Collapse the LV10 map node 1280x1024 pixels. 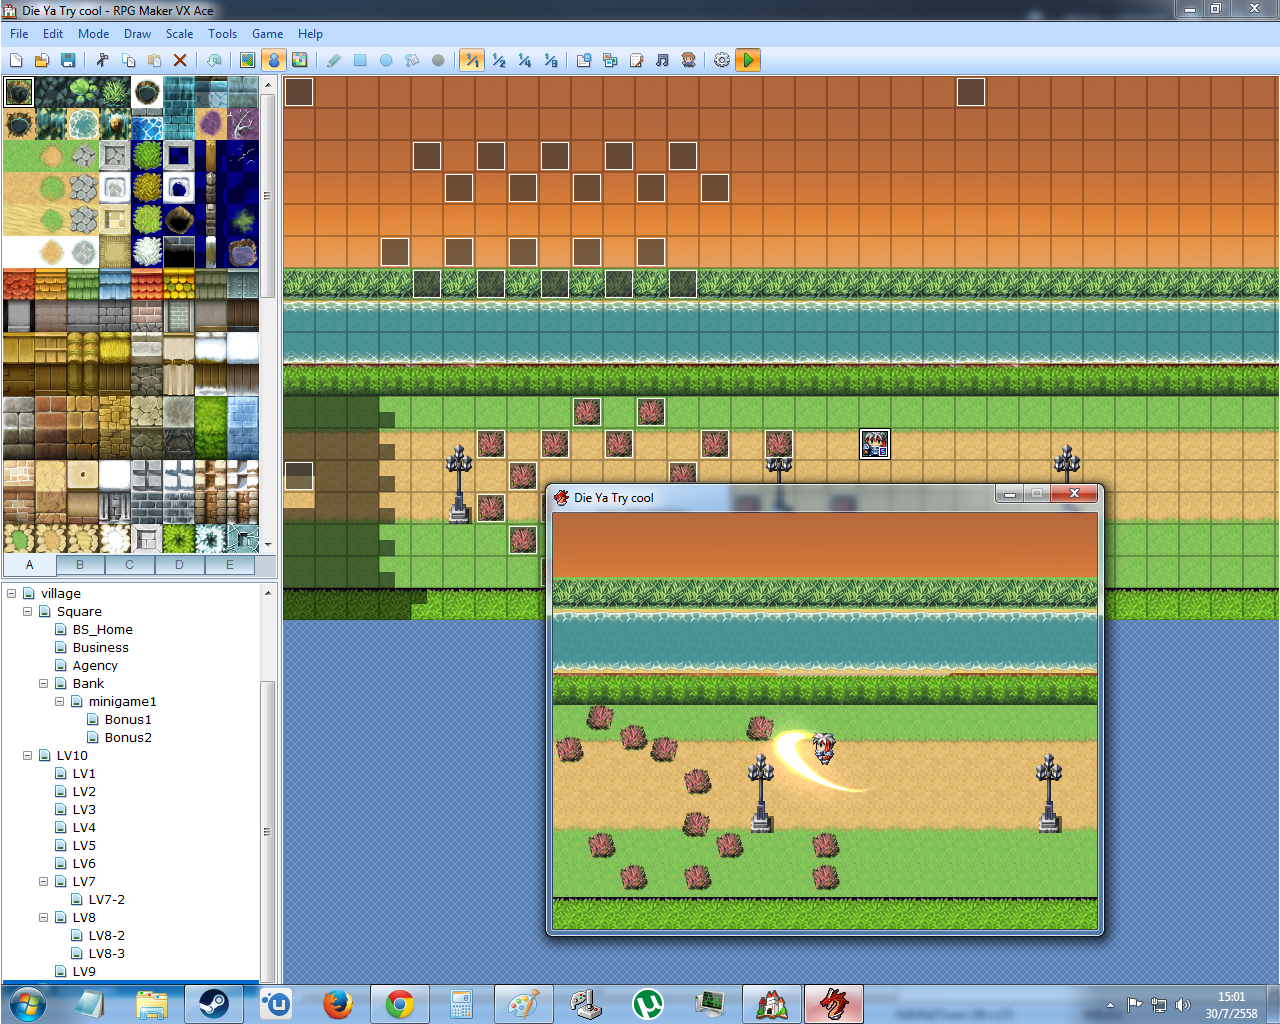pos(28,755)
